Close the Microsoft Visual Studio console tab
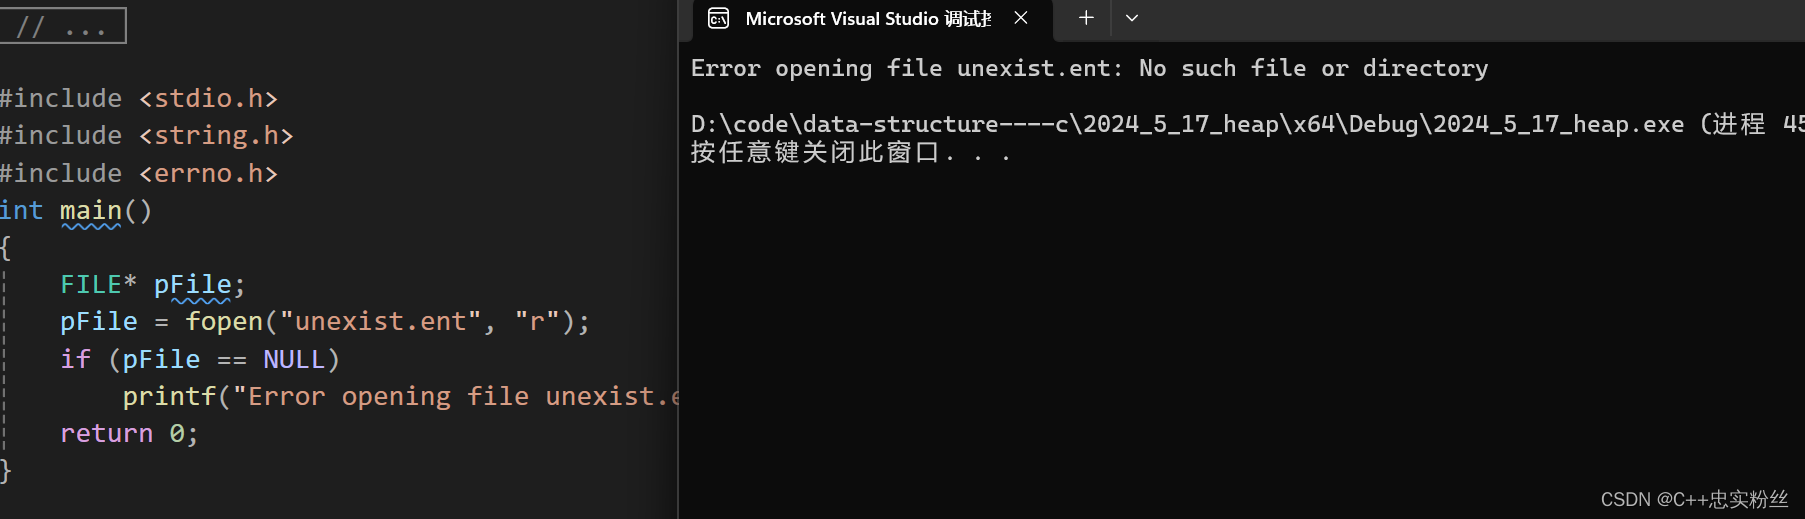1805x519 pixels. click(1021, 18)
